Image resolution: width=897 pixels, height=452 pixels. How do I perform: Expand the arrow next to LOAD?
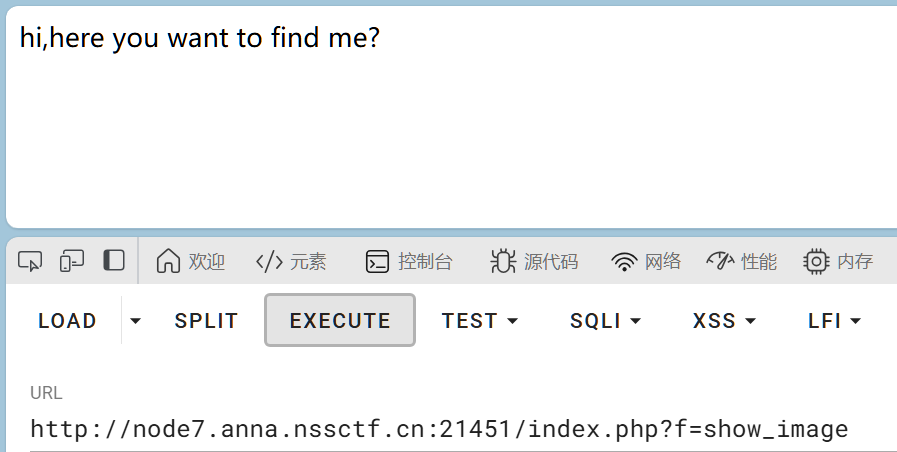coord(136,321)
